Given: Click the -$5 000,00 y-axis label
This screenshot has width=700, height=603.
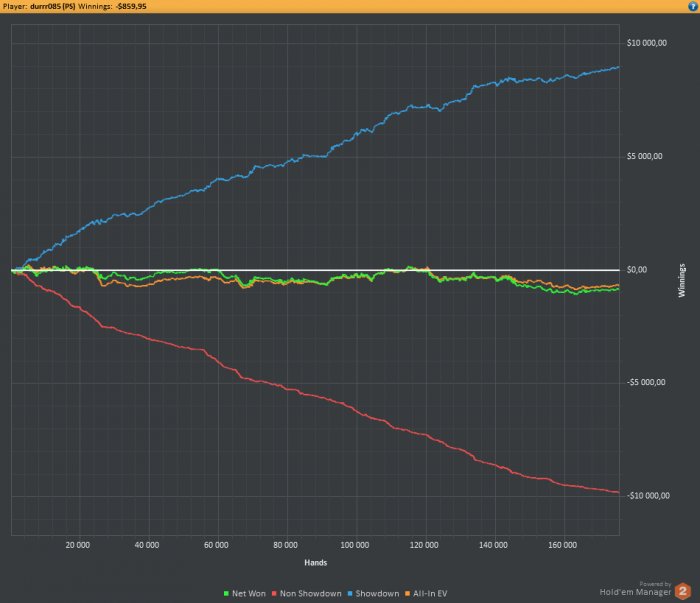Looking at the screenshot, I should 646,382.
